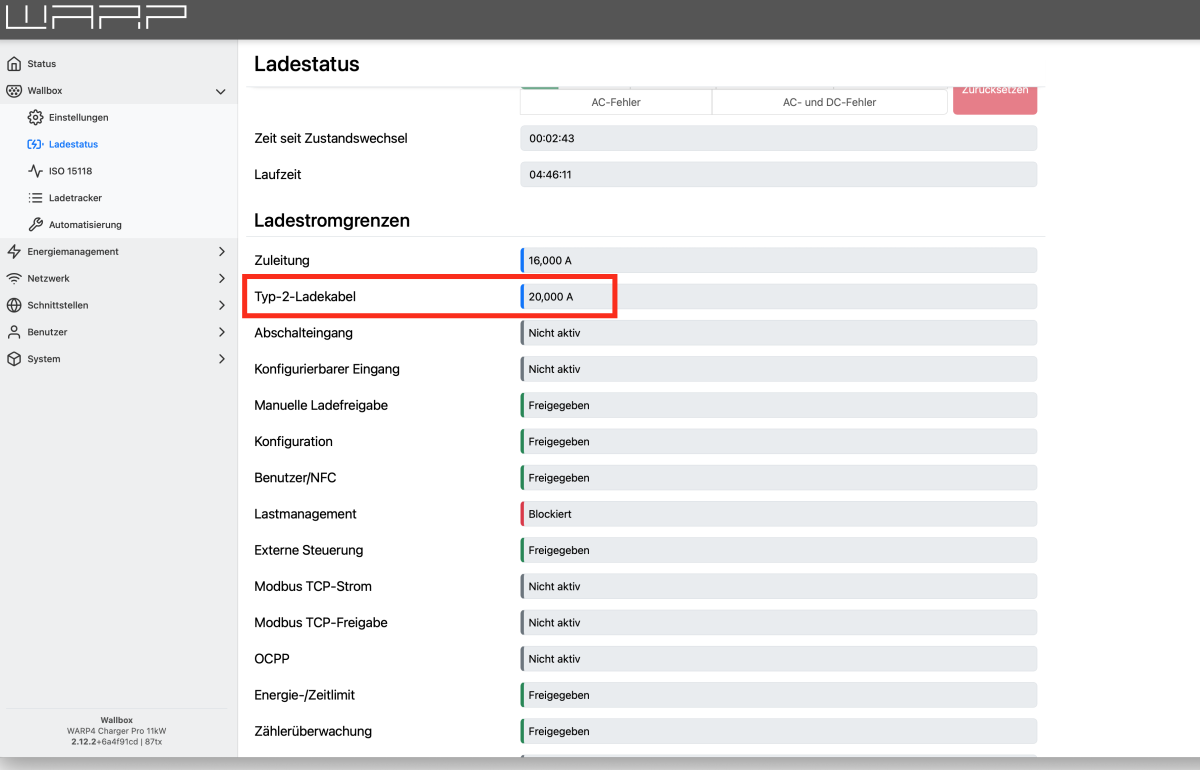The image size is (1200, 770).
Task: Click the Zählerüberwachung Freigegeben field
Action: coord(778,731)
